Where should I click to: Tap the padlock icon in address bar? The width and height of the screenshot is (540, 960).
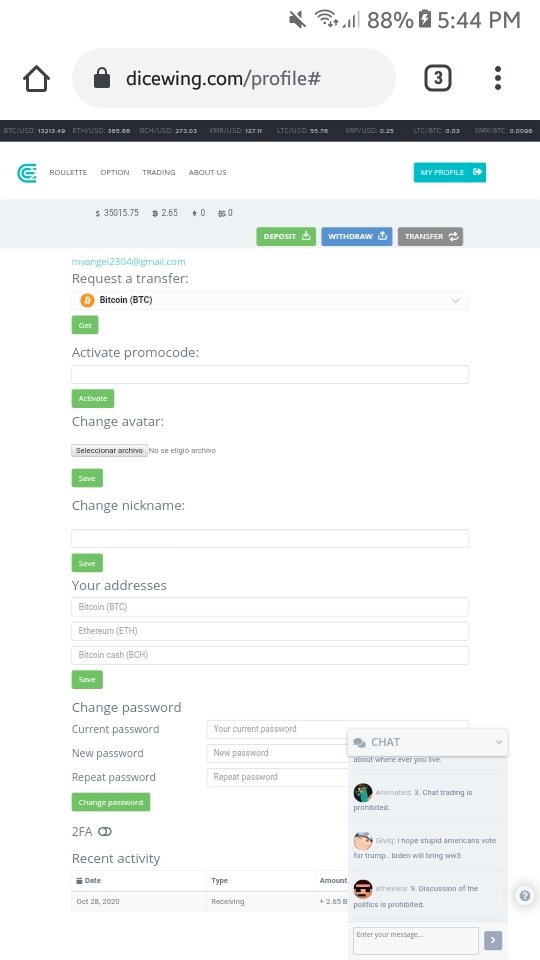pyautogui.click(x=102, y=78)
